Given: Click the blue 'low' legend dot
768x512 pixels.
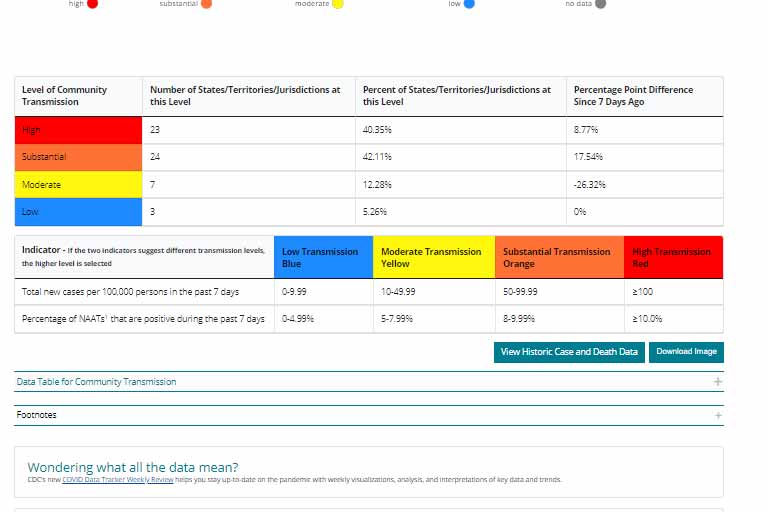Looking at the screenshot, I should click(x=469, y=4).
